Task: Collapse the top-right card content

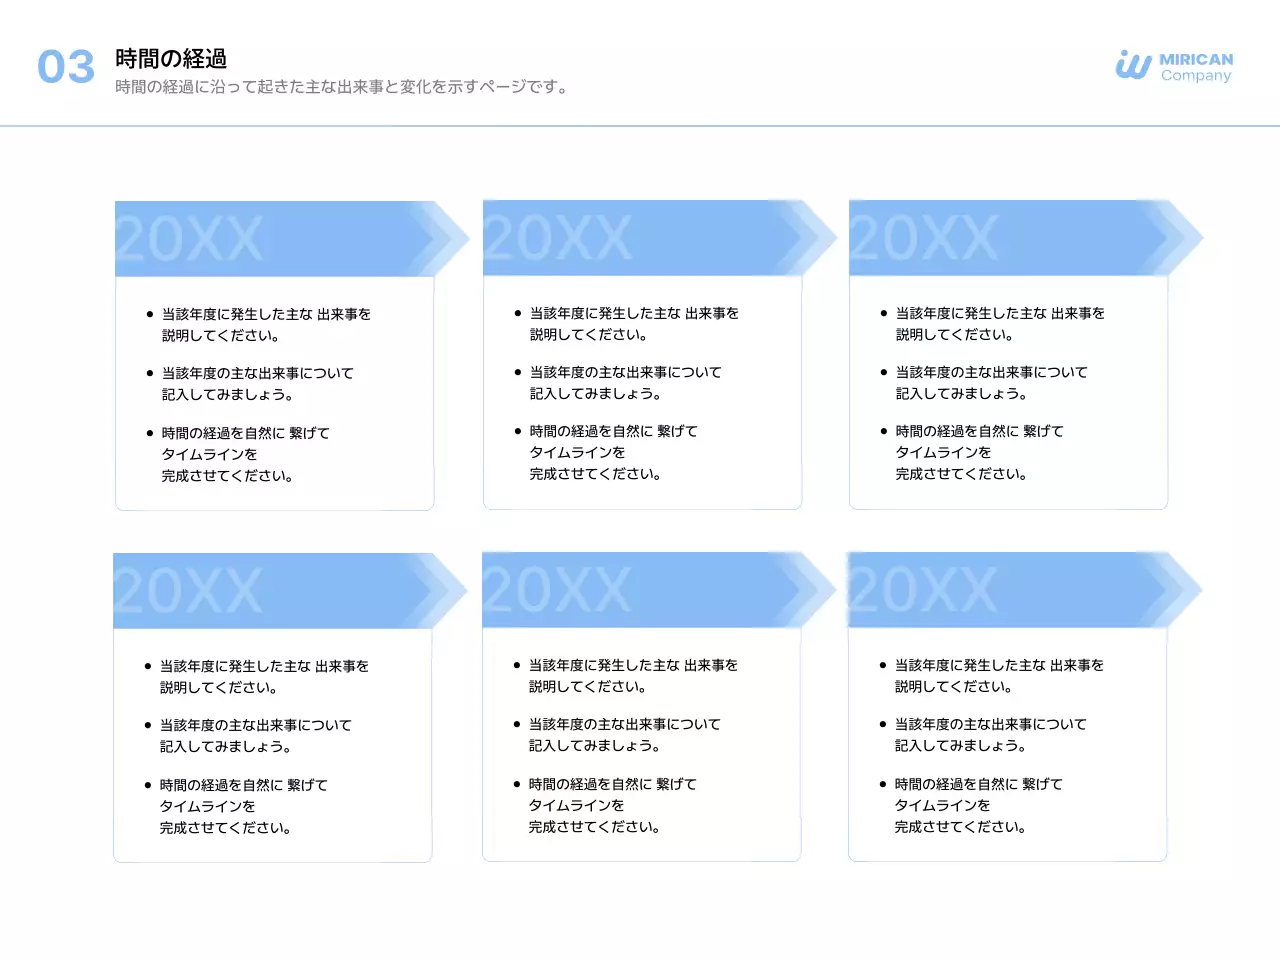Action: click(x=1008, y=390)
